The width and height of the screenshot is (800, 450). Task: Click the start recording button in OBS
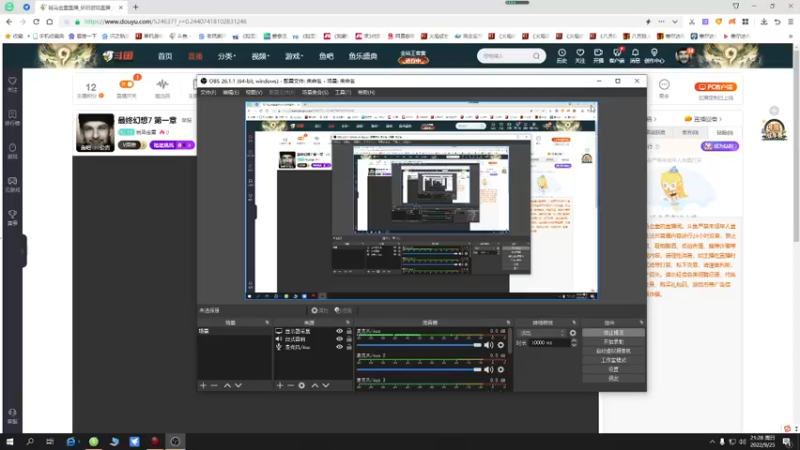(x=613, y=342)
